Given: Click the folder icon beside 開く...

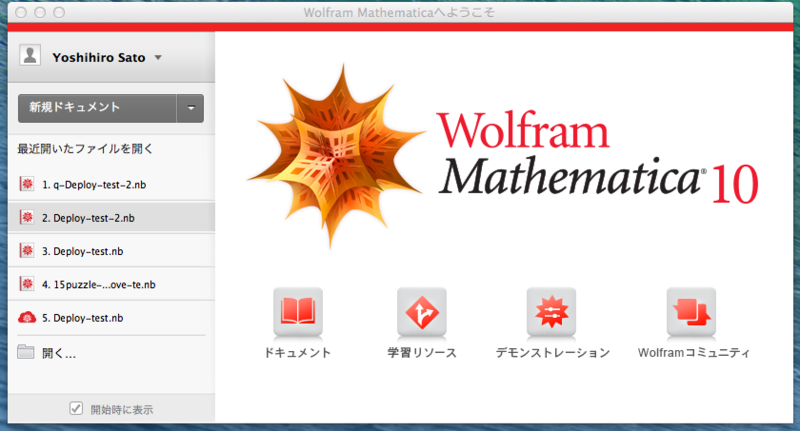Looking at the screenshot, I should click(x=26, y=352).
